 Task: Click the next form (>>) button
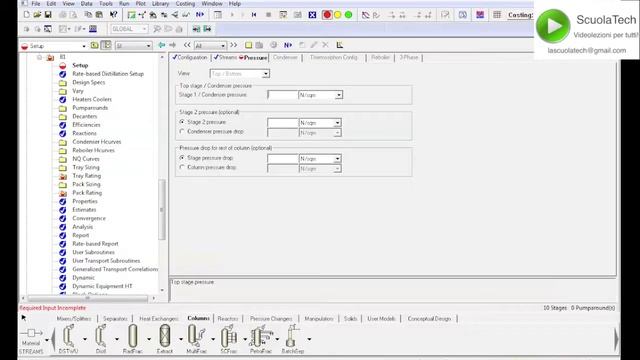[233, 45]
